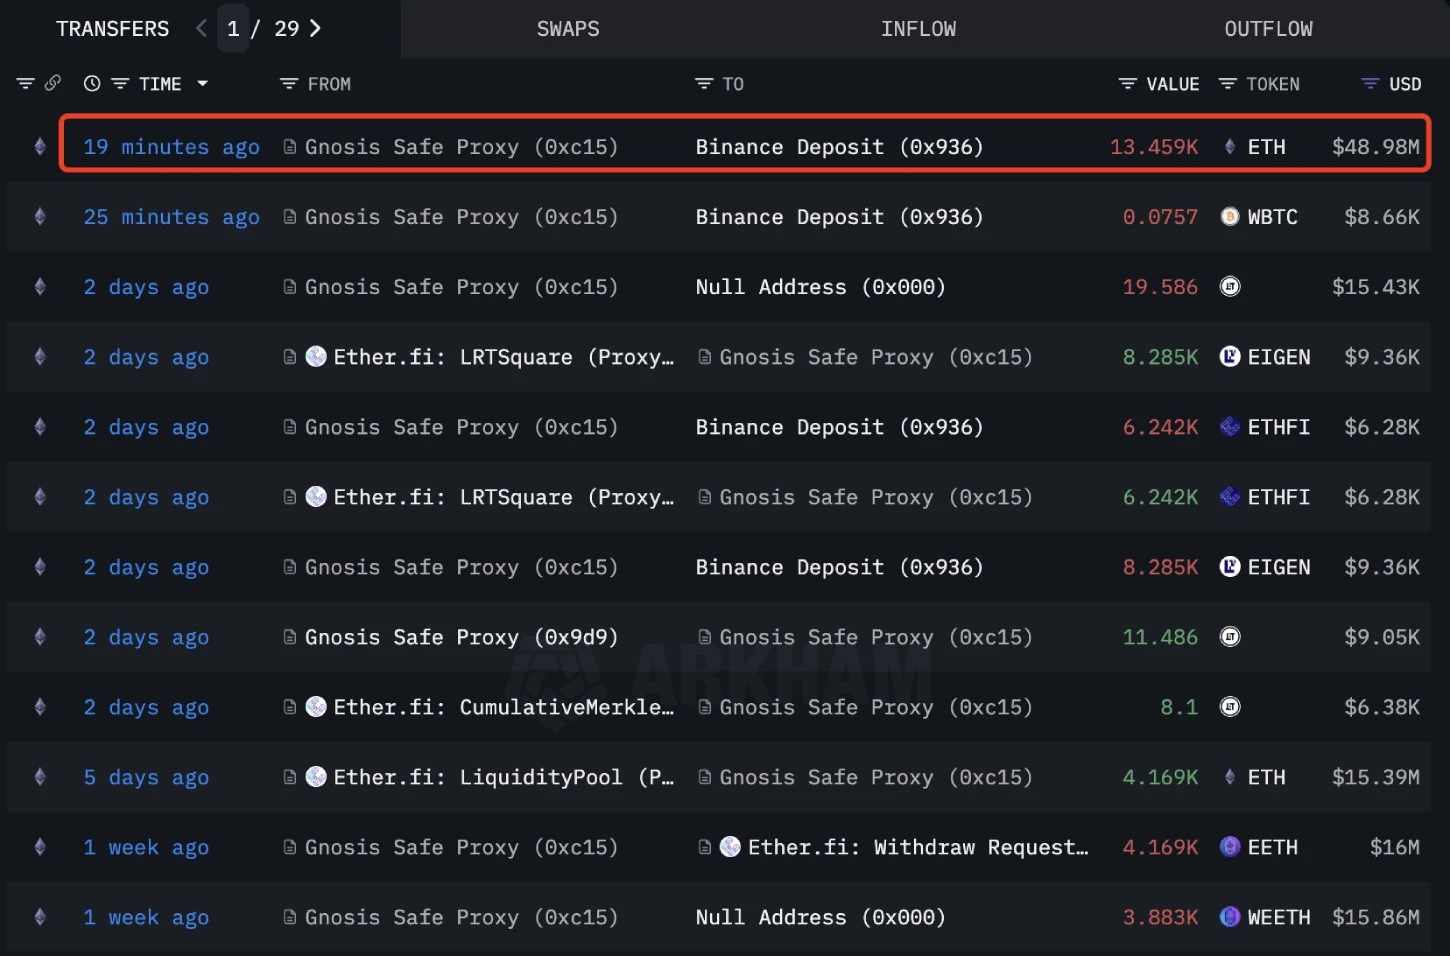Open the USD column filter
This screenshot has height=956, width=1450.
[x=1370, y=84]
